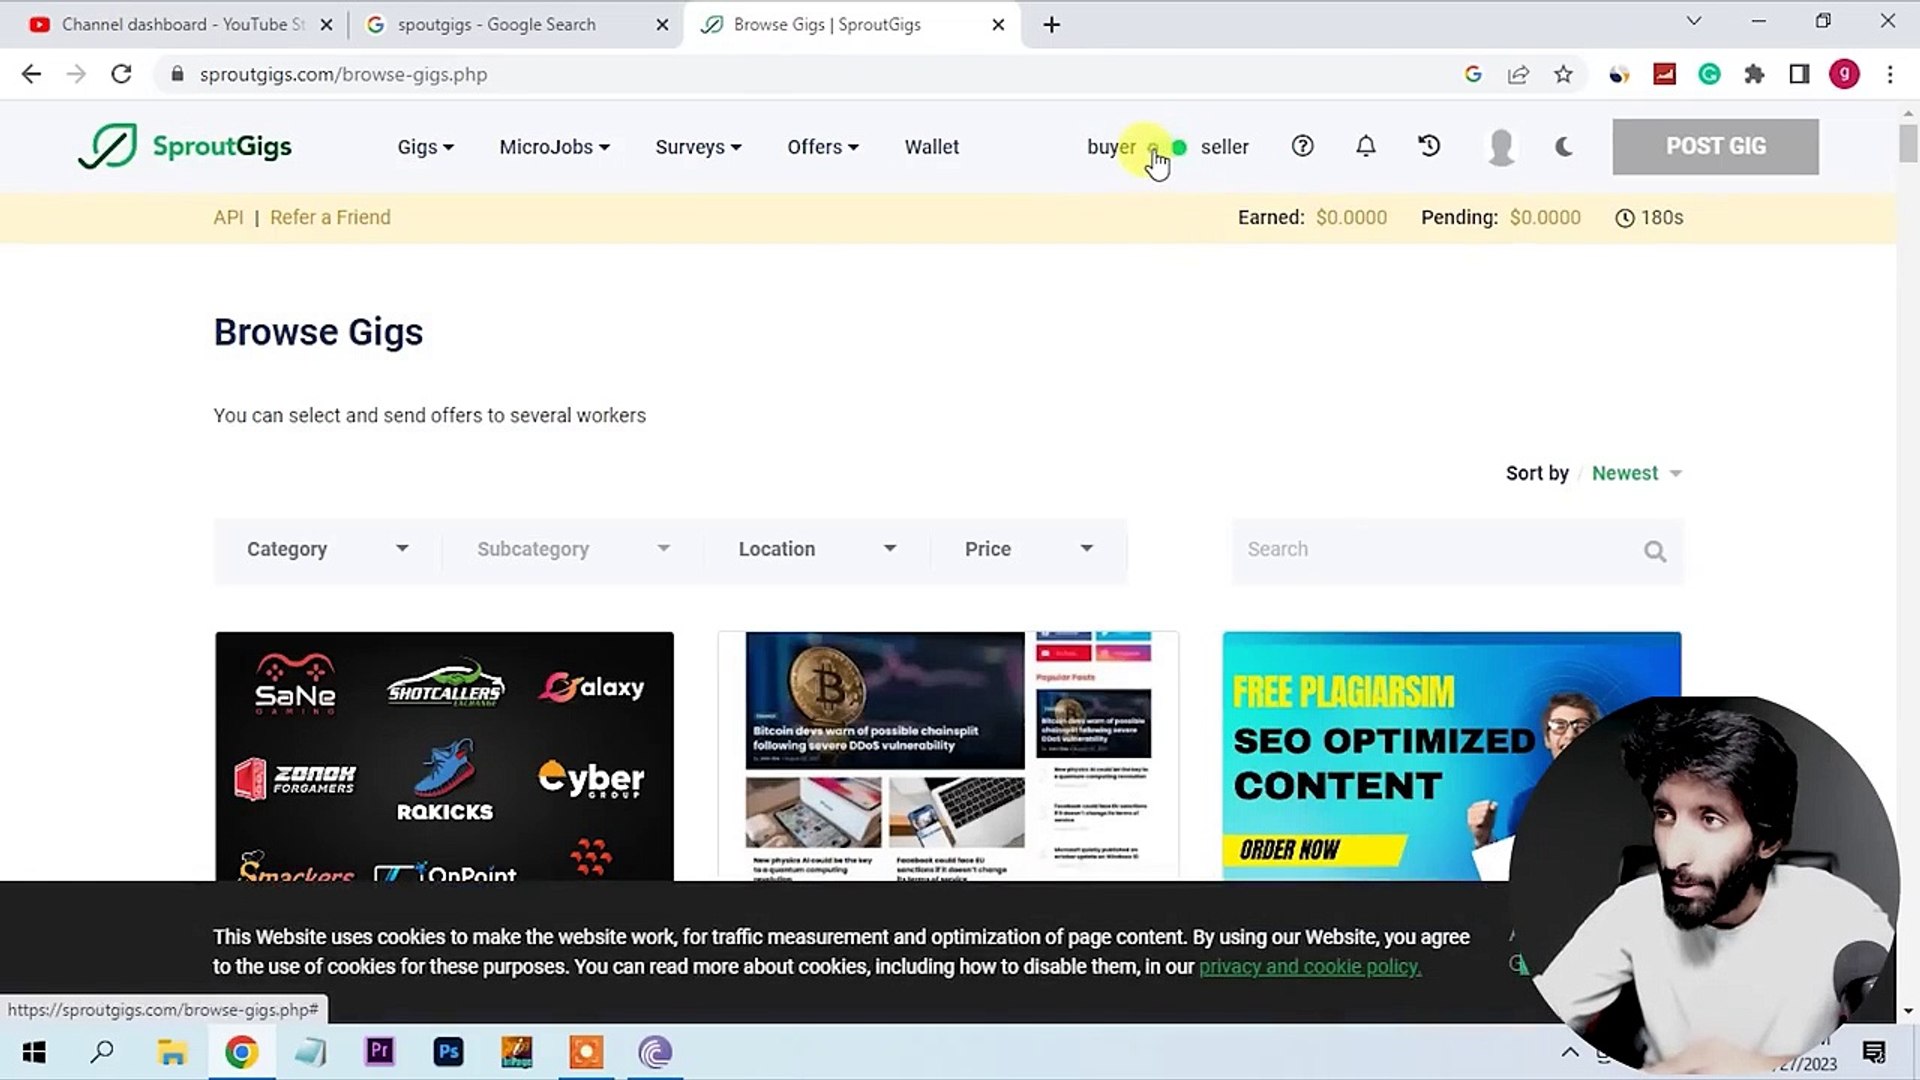The height and width of the screenshot is (1080, 1920).
Task: Open the help question mark icon
Action: pos(1302,146)
